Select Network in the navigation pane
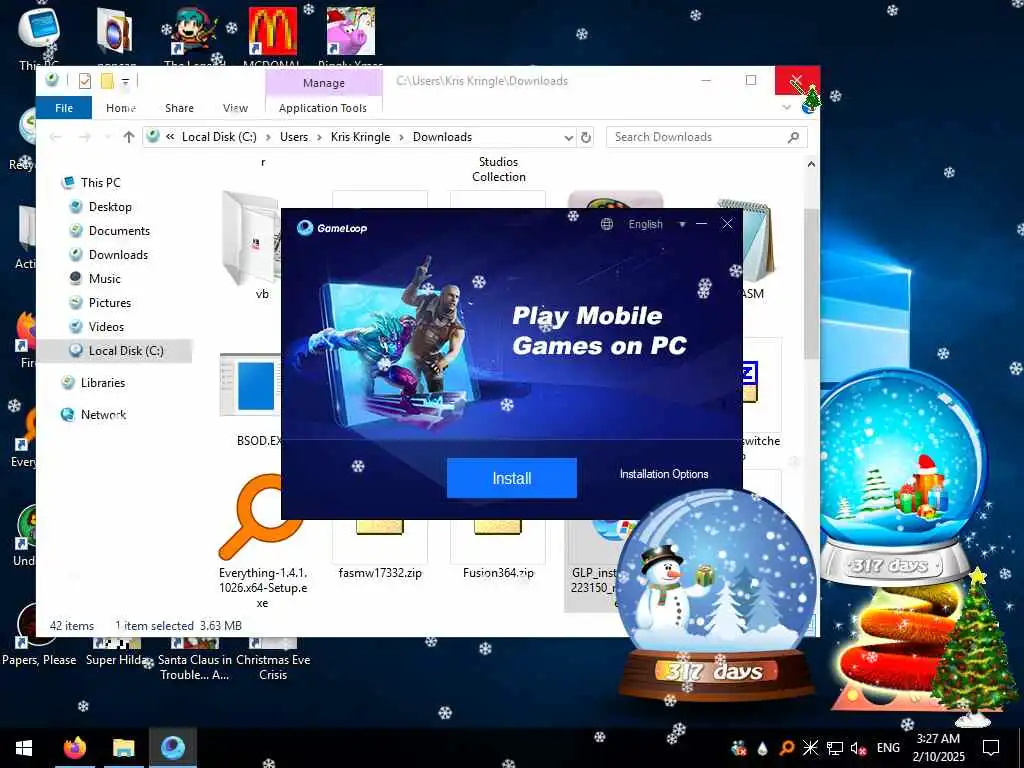This screenshot has height=768, width=1024. [103, 415]
